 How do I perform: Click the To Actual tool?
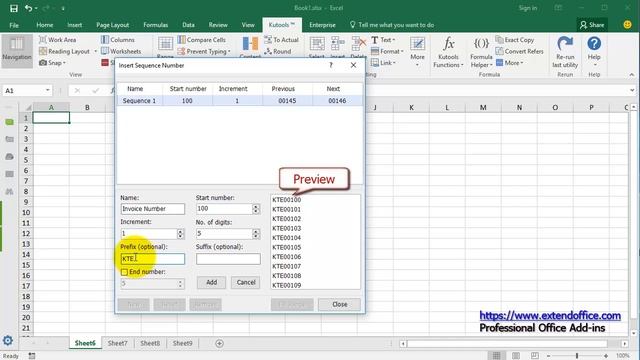click(281, 40)
